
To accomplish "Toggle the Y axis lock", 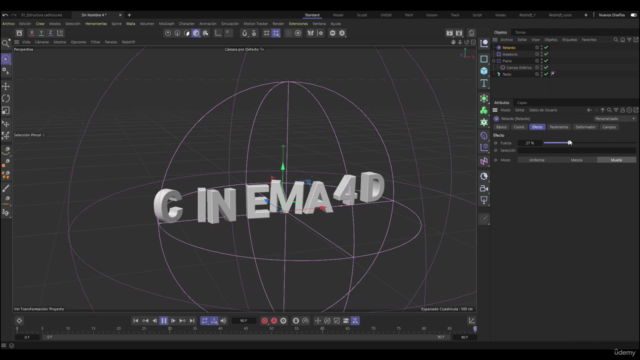I will click(41, 33).
